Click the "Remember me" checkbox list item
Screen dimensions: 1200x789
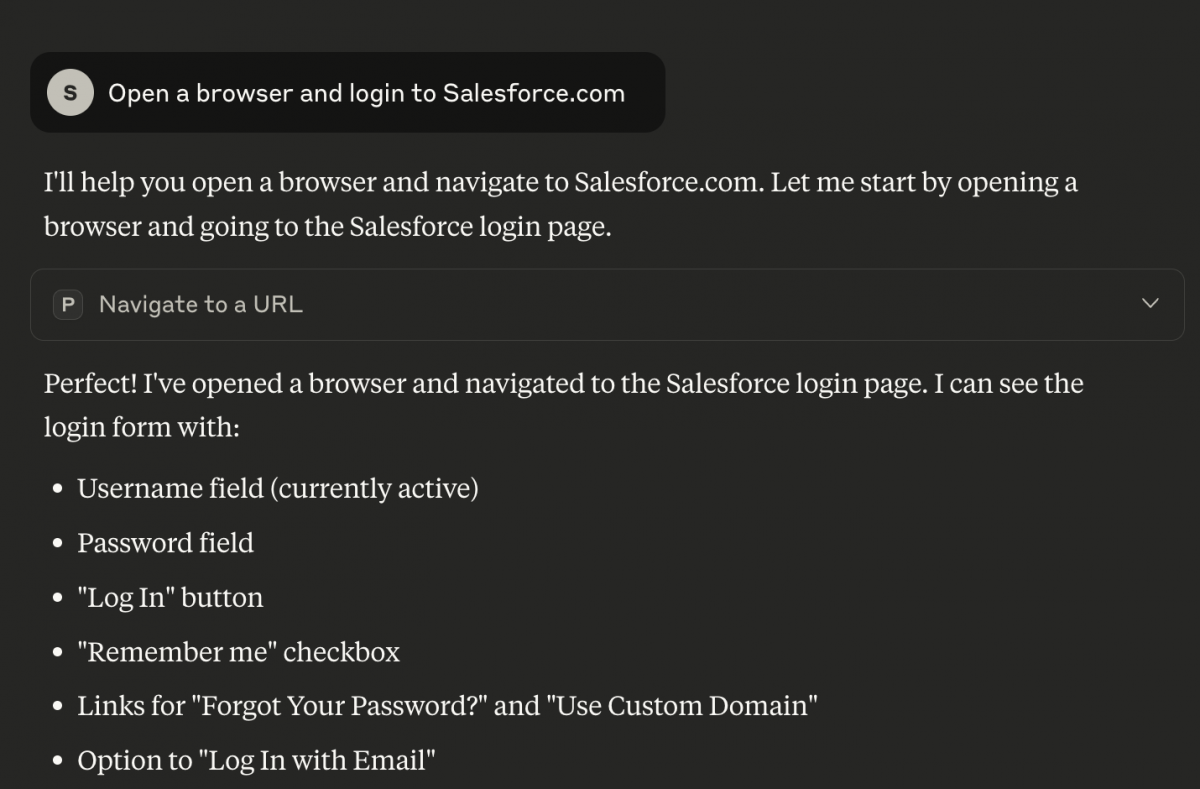[238, 652]
